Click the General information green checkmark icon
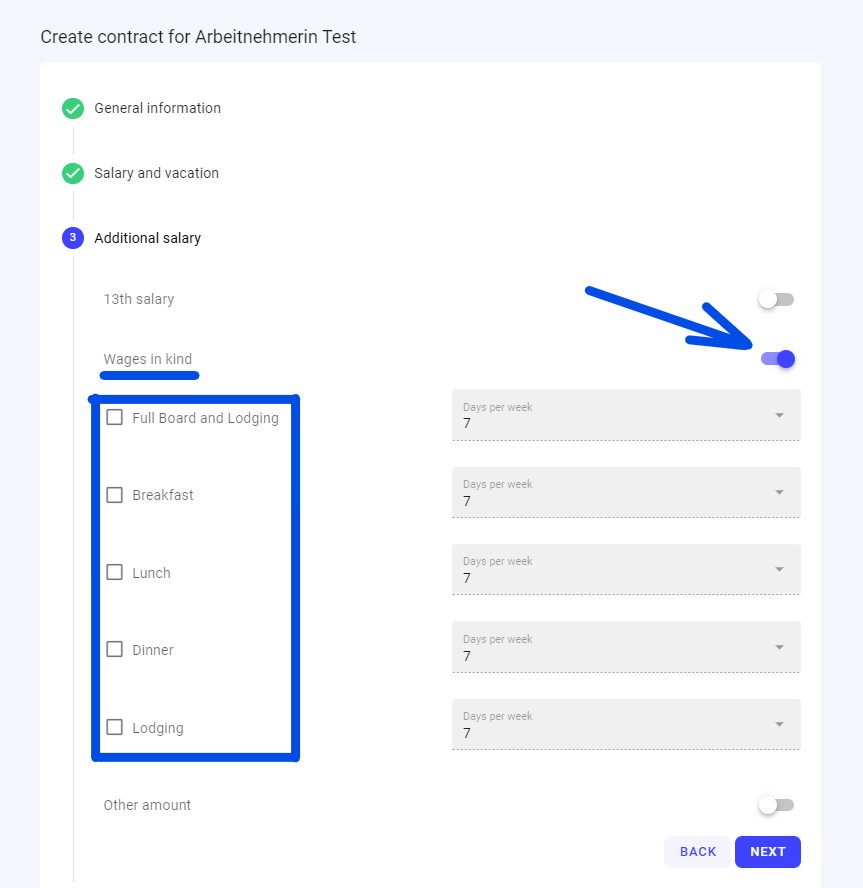The height and width of the screenshot is (888, 863). [x=72, y=109]
